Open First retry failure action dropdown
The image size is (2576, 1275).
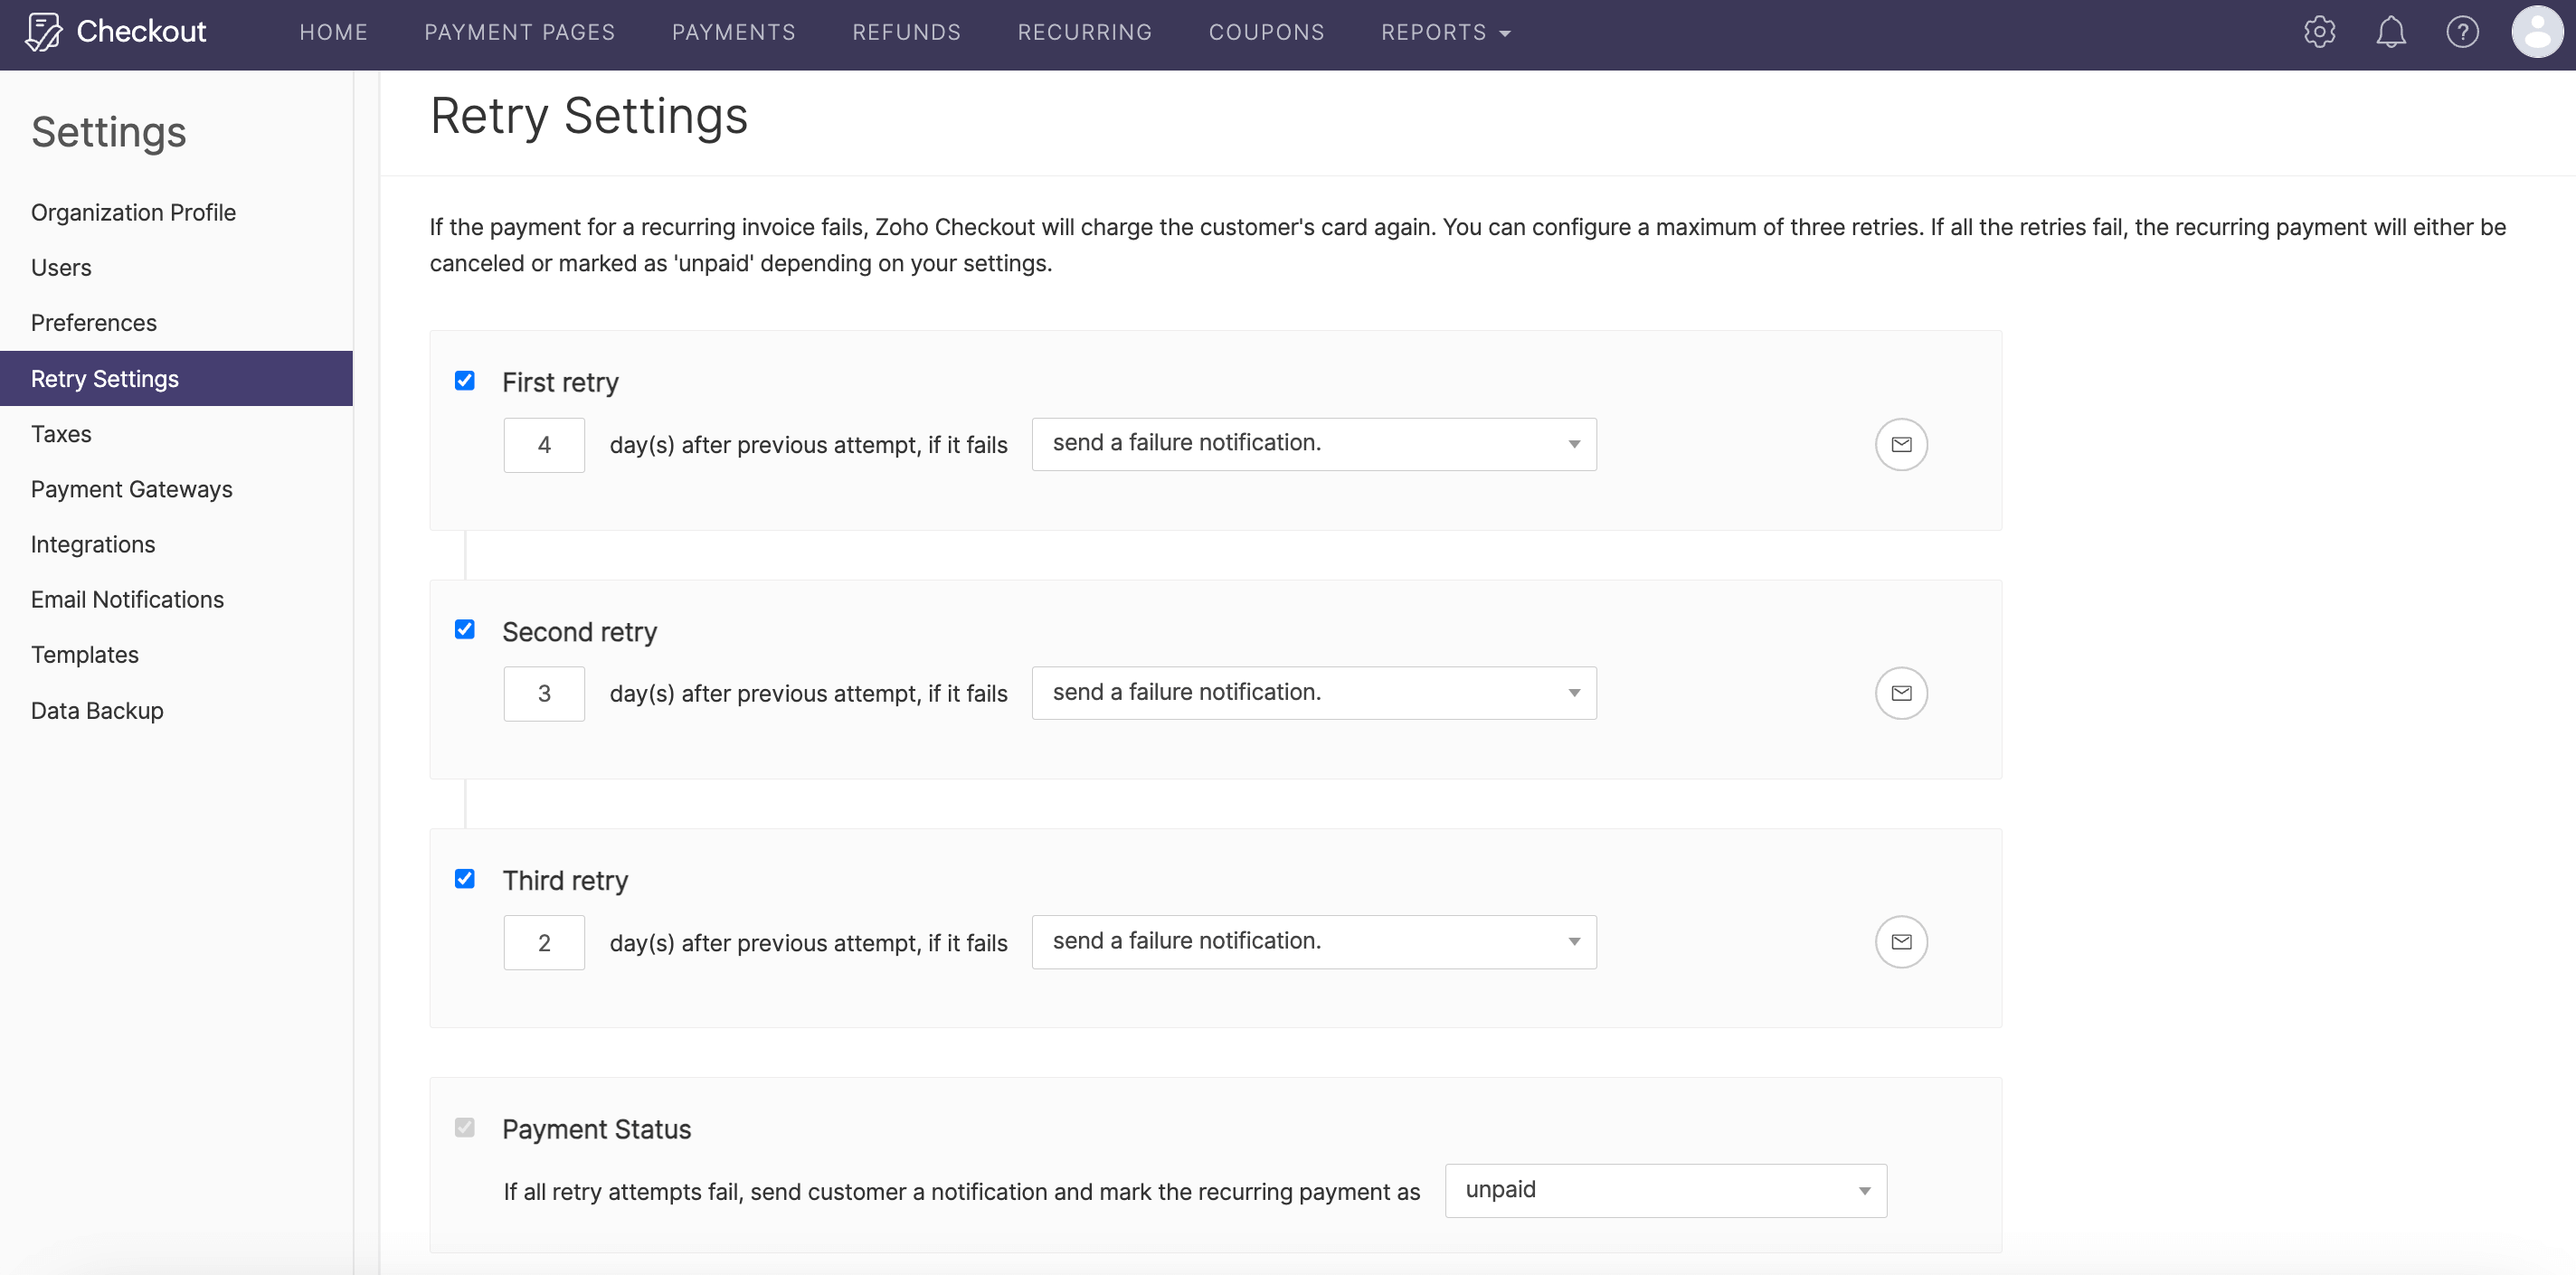click(x=1313, y=444)
